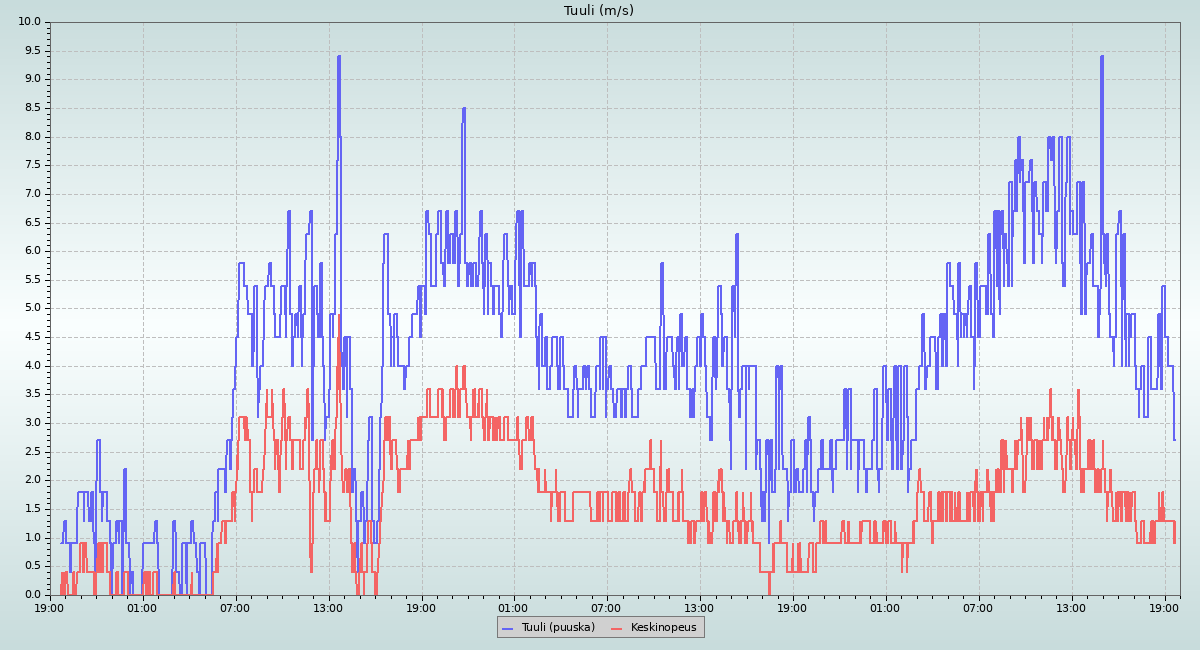The height and width of the screenshot is (650, 1200).
Task: Click the red line swatch in legend
Action: [x=617, y=628]
